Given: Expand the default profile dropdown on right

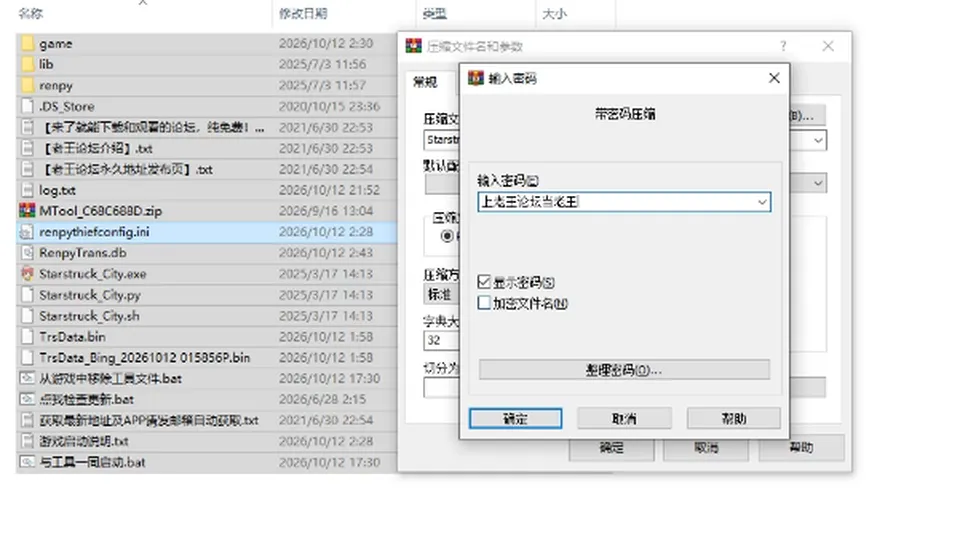Looking at the screenshot, I should pyautogui.click(x=818, y=183).
